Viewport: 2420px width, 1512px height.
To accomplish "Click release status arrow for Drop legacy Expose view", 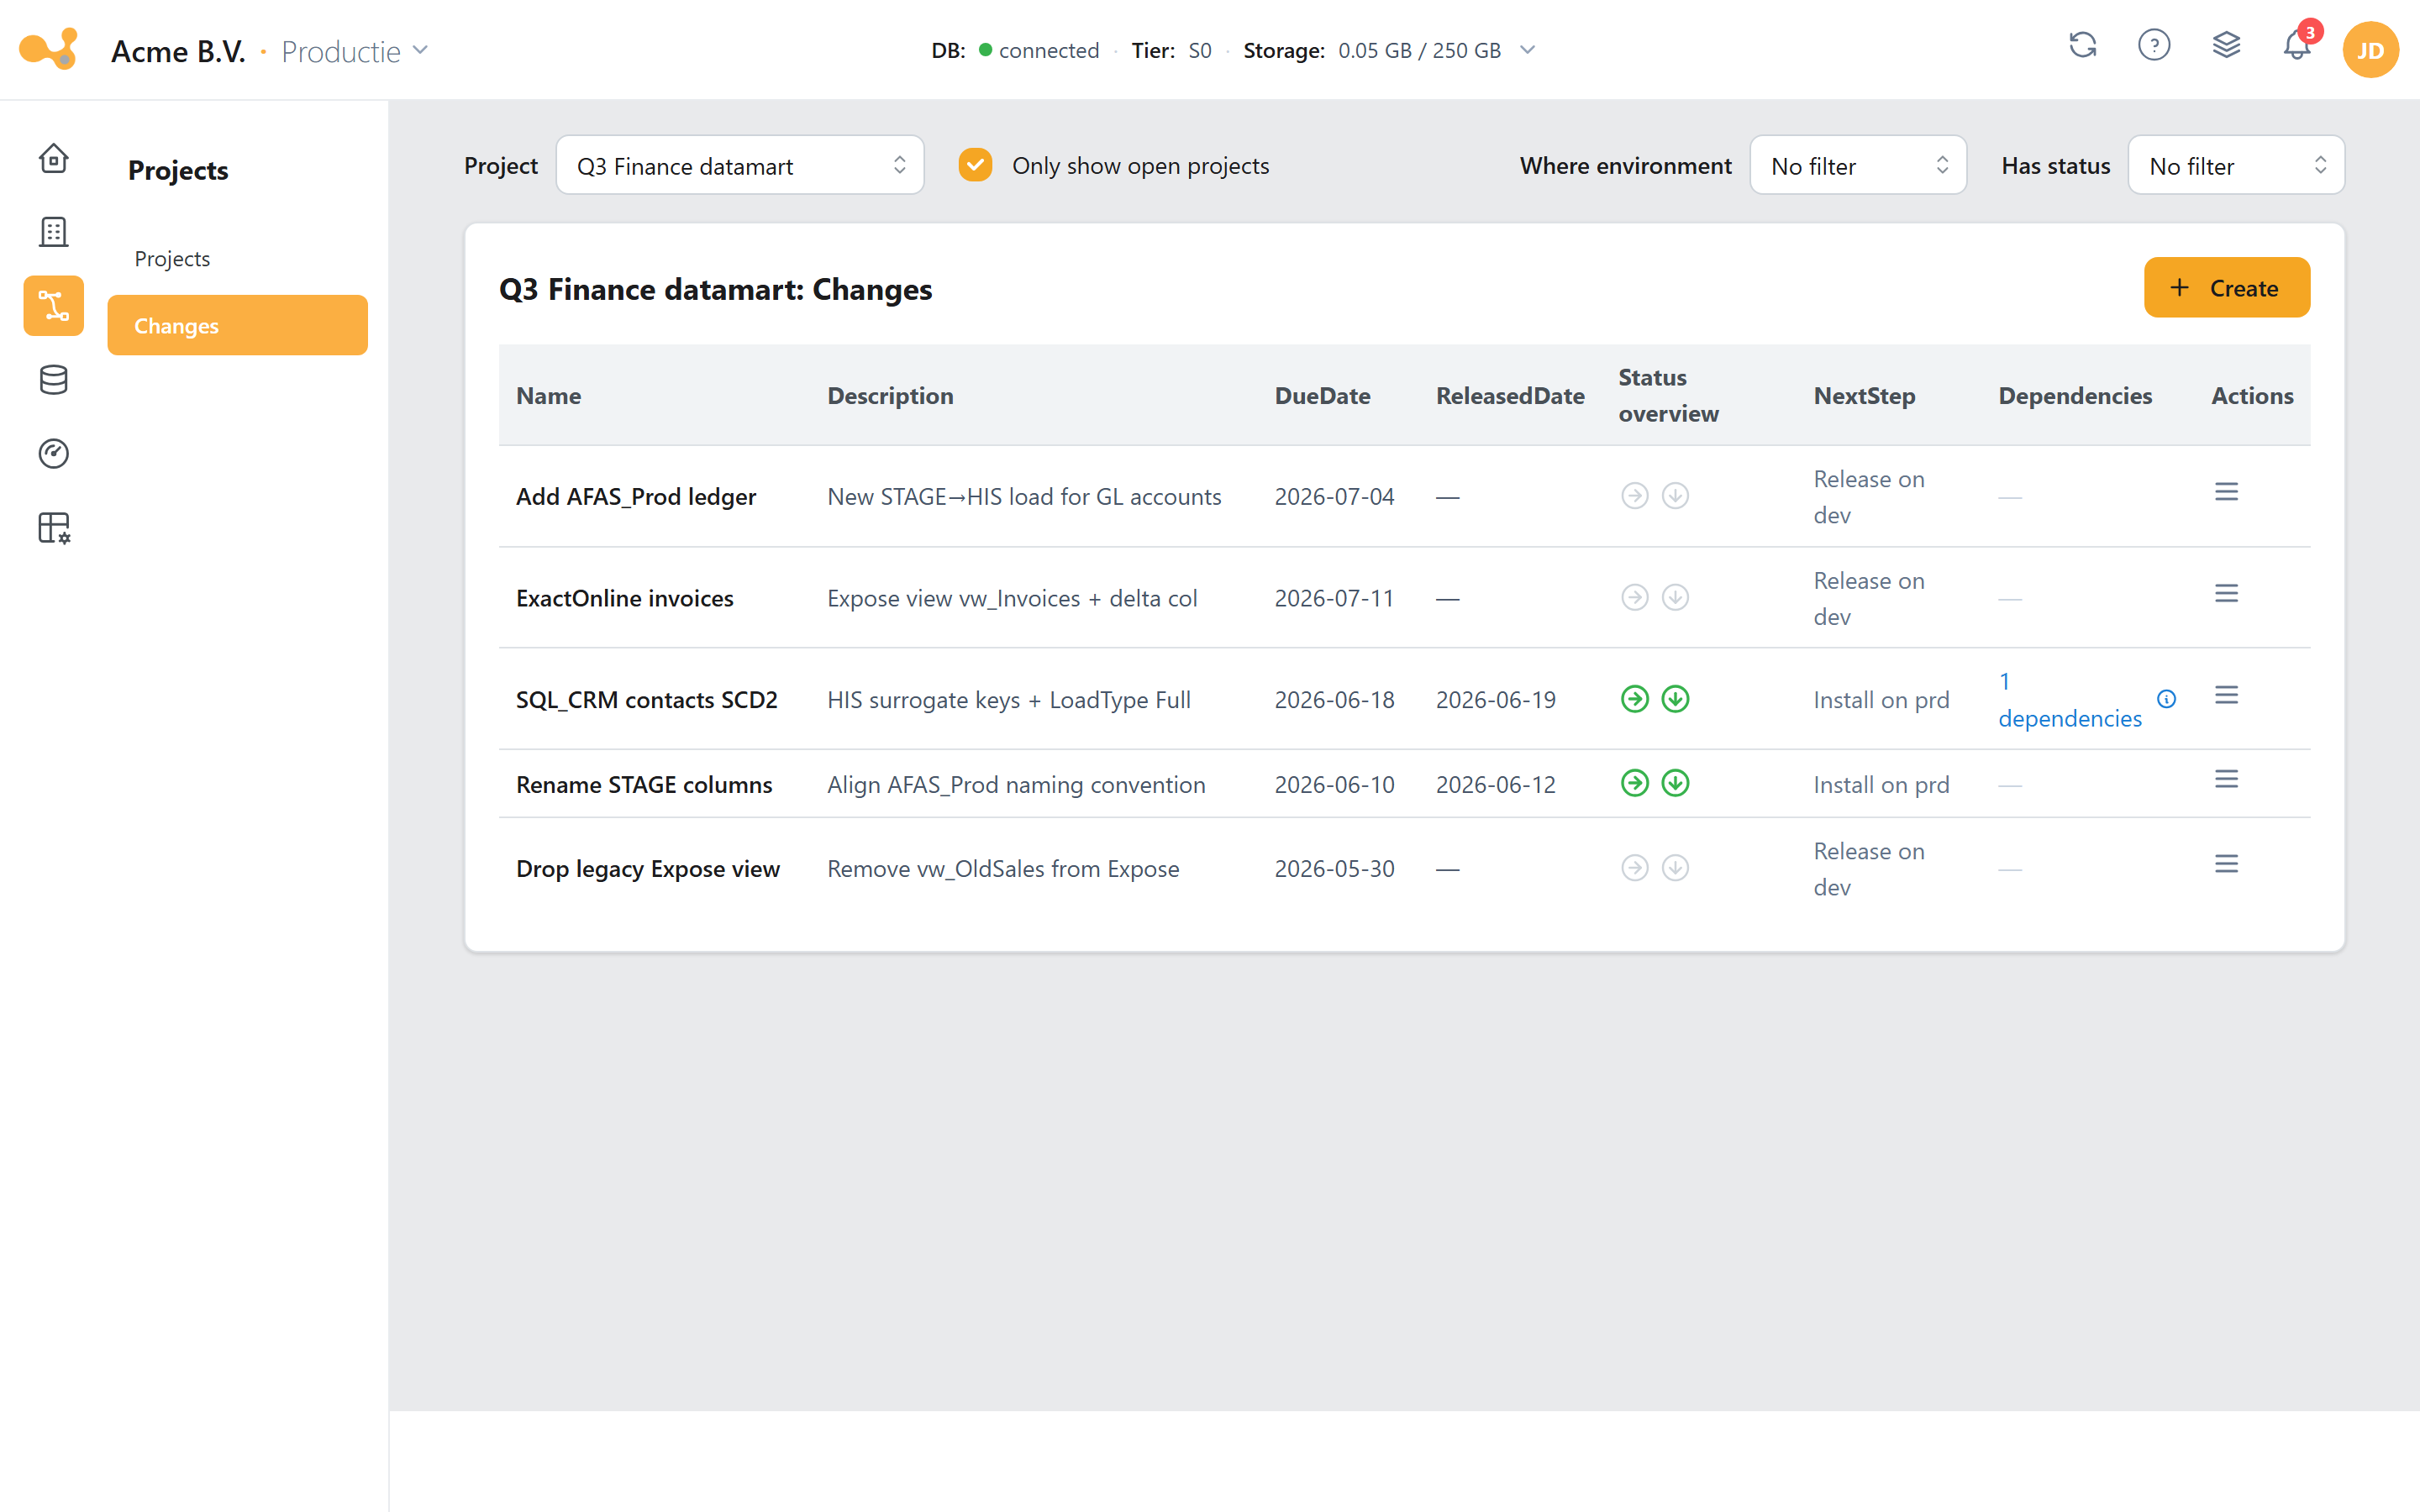I will tap(1634, 868).
